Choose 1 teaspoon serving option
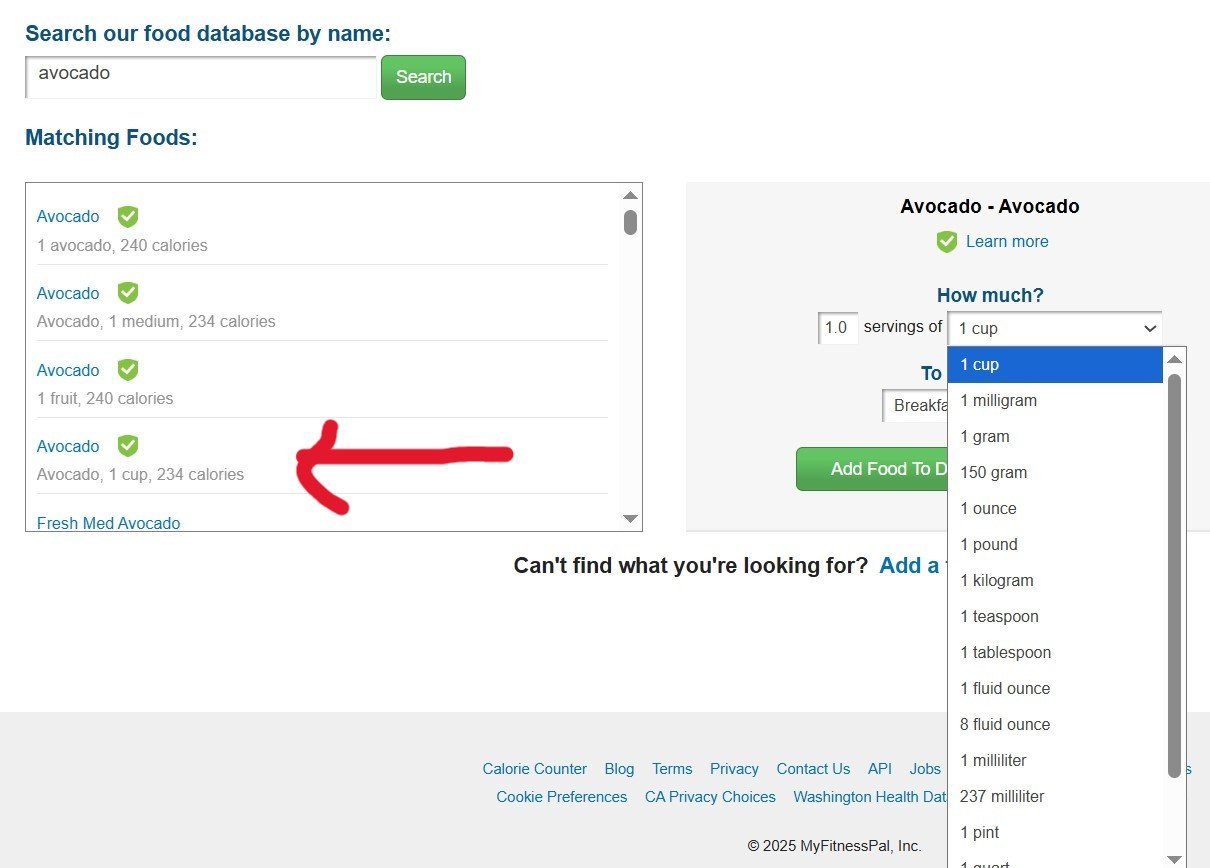This screenshot has width=1210, height=868. click(1055, 616)
